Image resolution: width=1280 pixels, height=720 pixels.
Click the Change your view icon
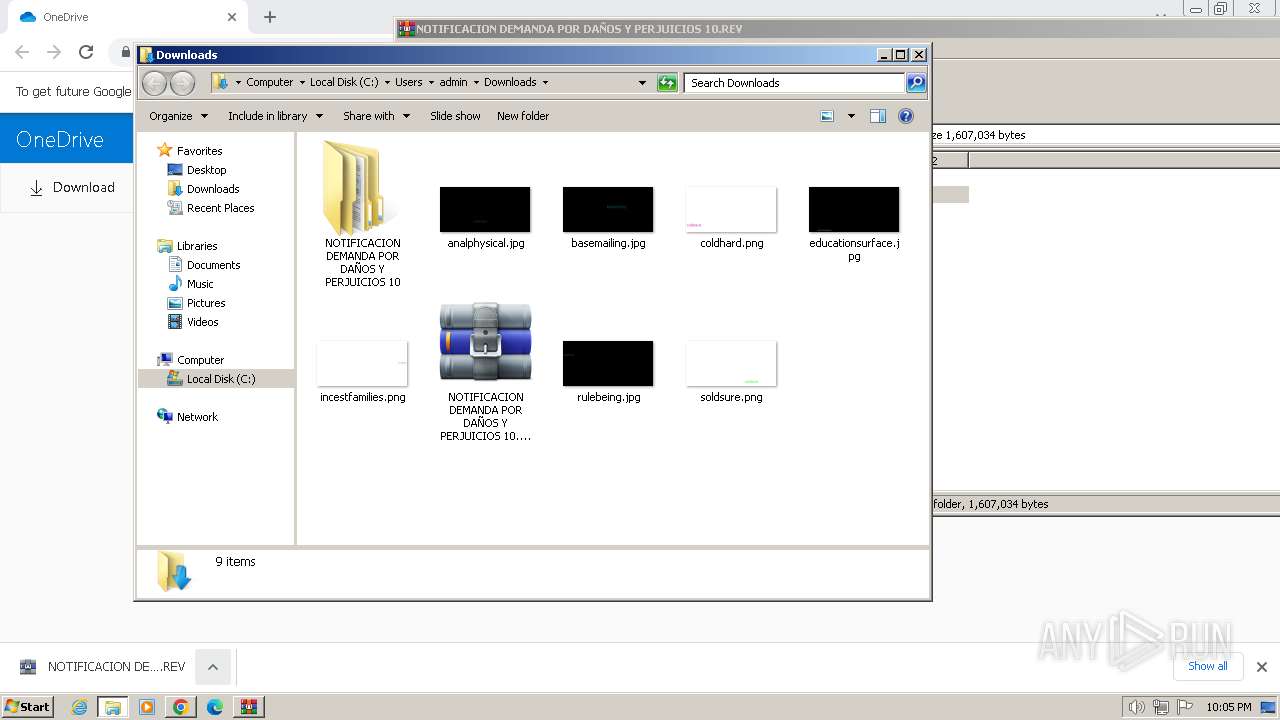(x=827, y=116)
